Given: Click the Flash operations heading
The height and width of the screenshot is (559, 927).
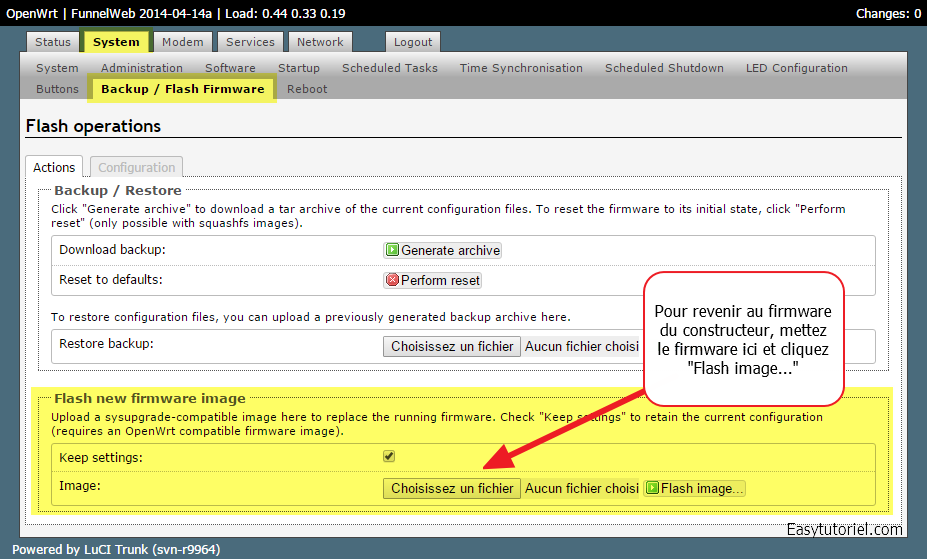Looking at the screenshot, I should coord(93,126).
